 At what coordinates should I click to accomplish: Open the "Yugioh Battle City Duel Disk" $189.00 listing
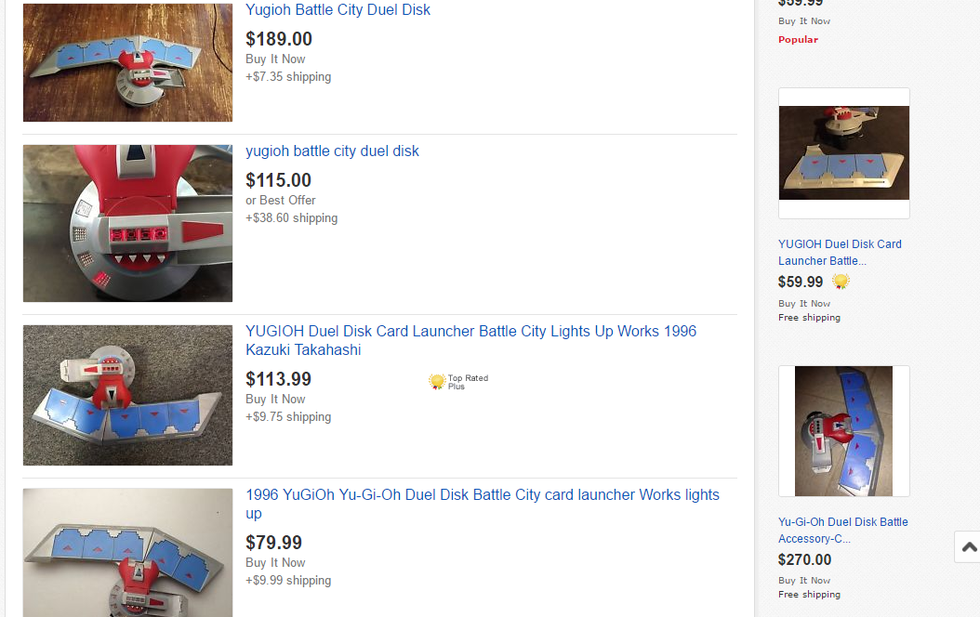tap(338, 10)
